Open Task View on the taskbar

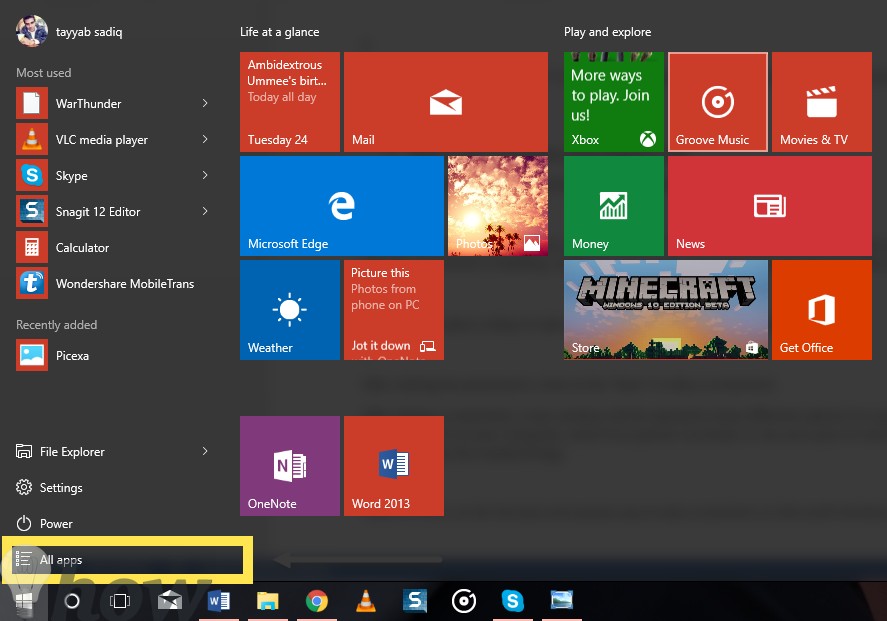[x=119, y=601]
